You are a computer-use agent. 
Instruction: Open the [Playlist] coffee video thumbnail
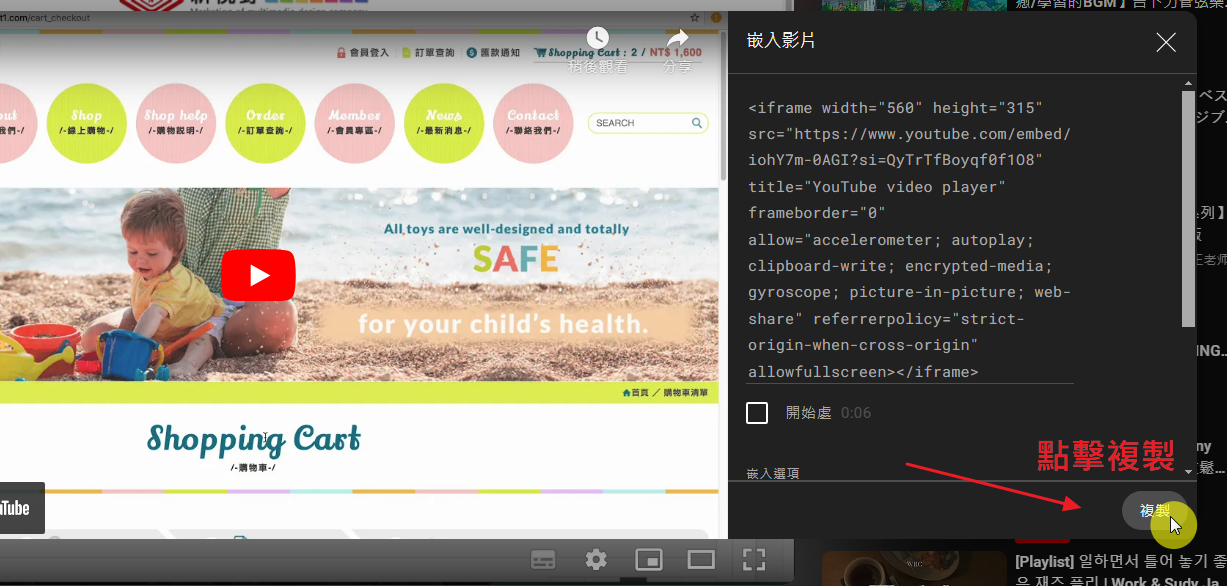tap(914, 568)
